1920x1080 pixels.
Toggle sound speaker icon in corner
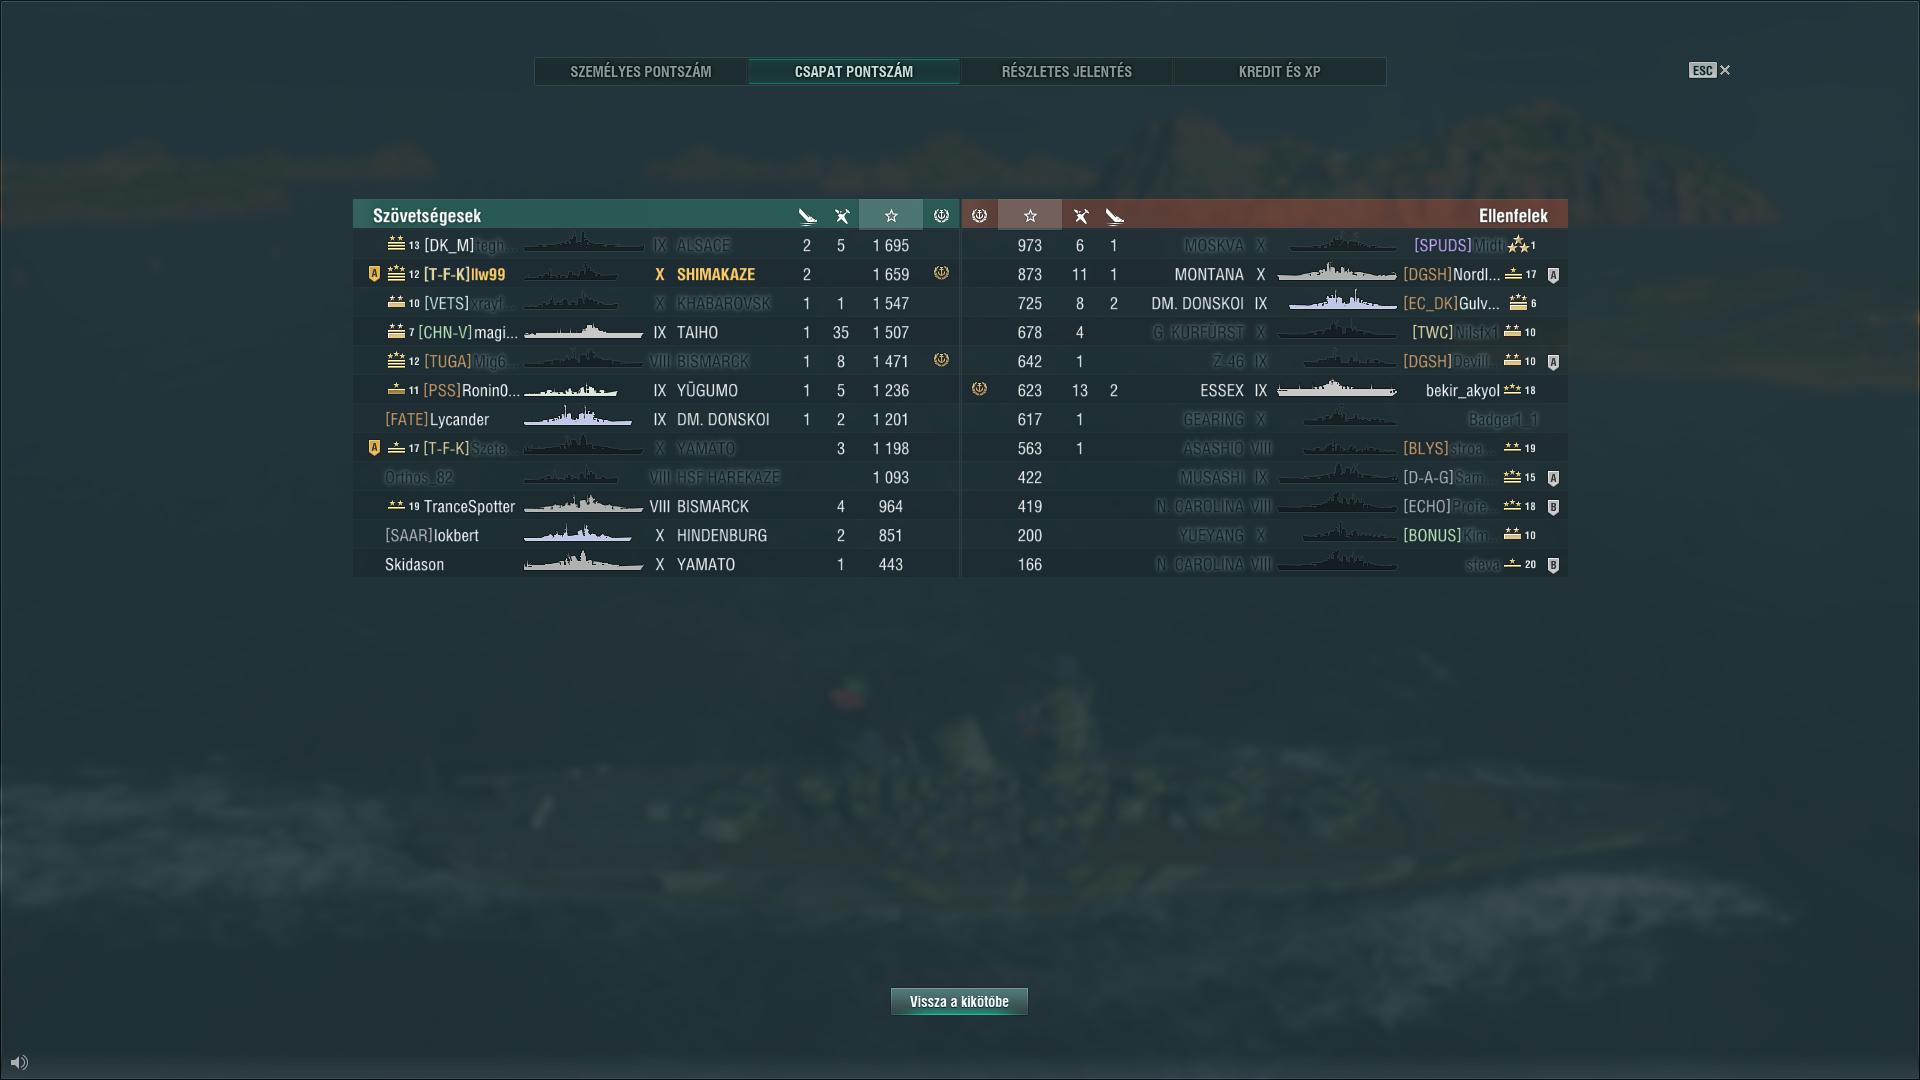[x=19, y=1062]
